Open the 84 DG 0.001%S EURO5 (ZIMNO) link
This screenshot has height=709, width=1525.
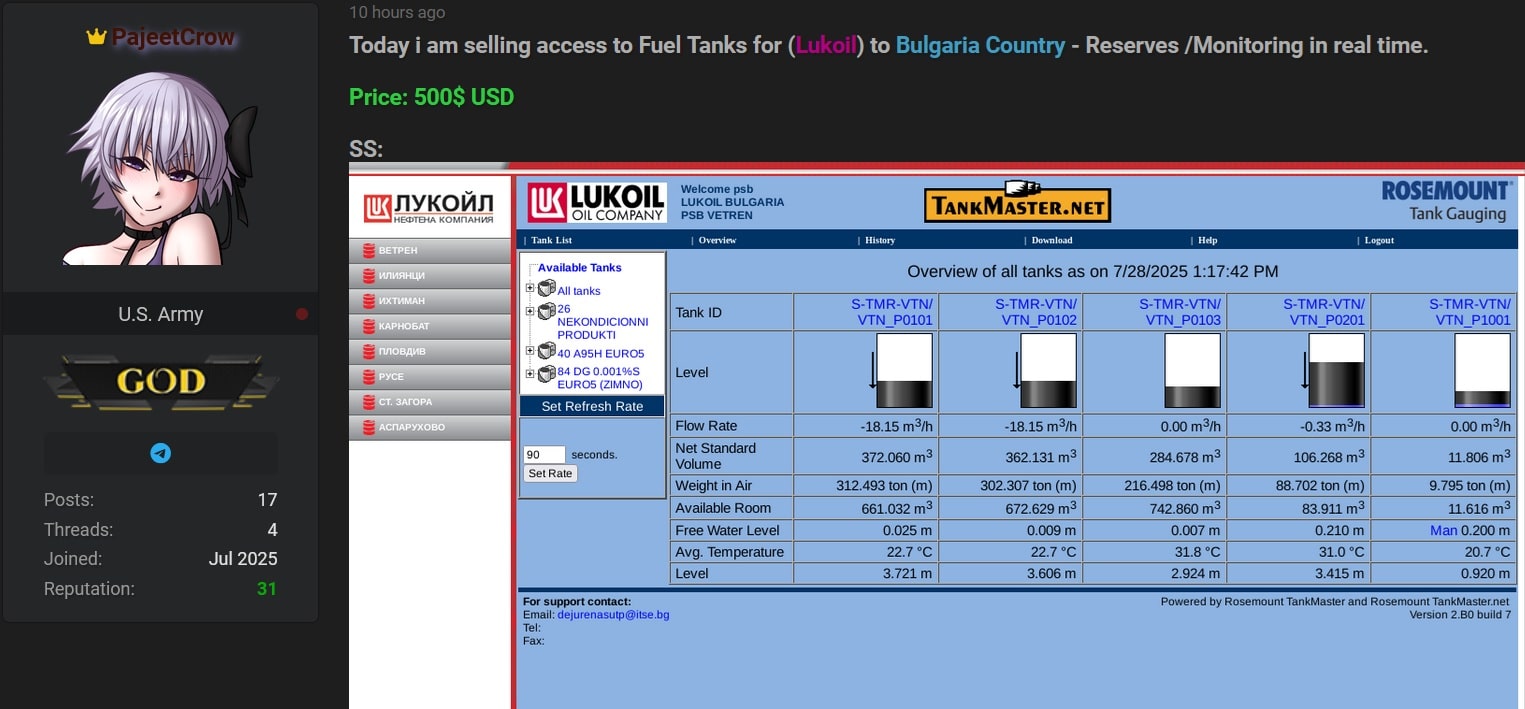599,378
